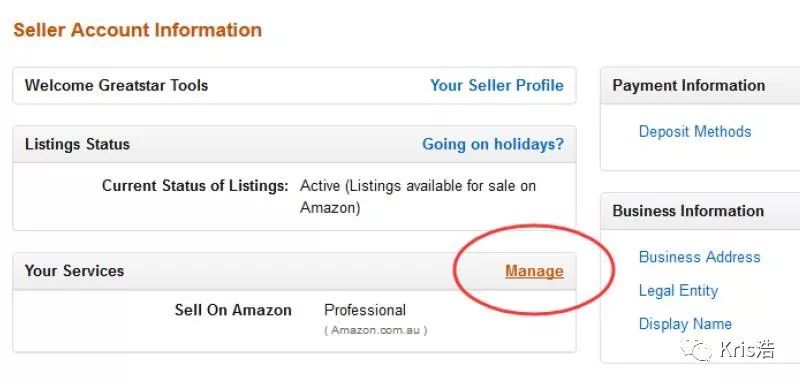
Task: Click the WeChat logo watermark icon
Action: point(694,348)
